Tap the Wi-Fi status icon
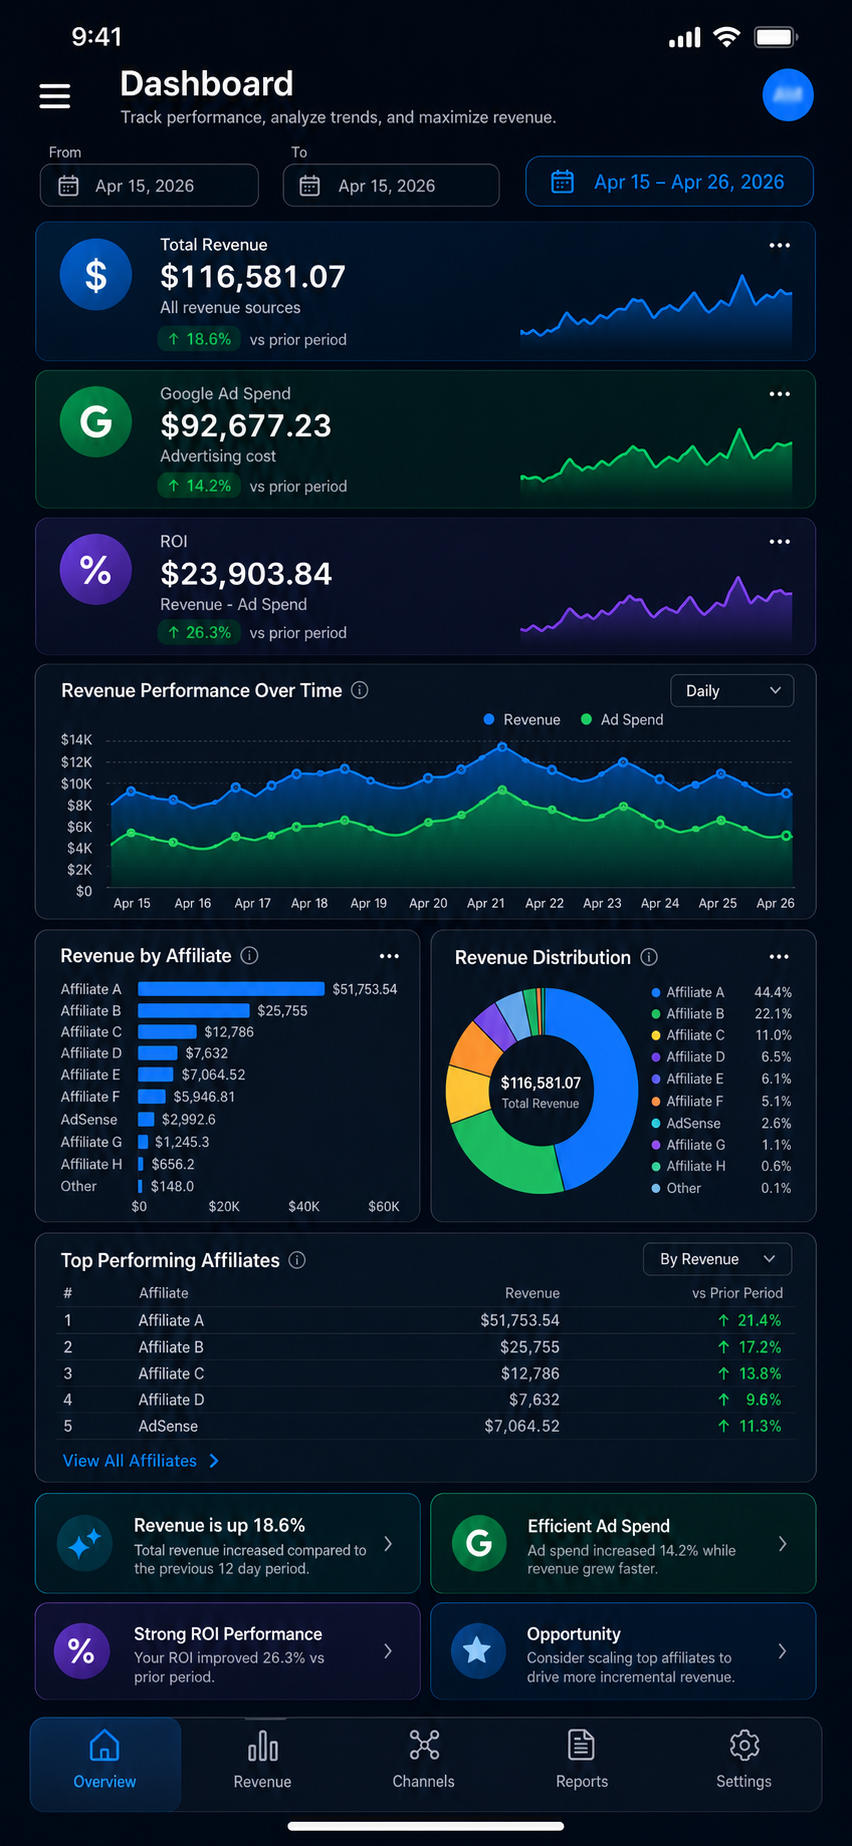852x1846 pixels. coord(727,38)
